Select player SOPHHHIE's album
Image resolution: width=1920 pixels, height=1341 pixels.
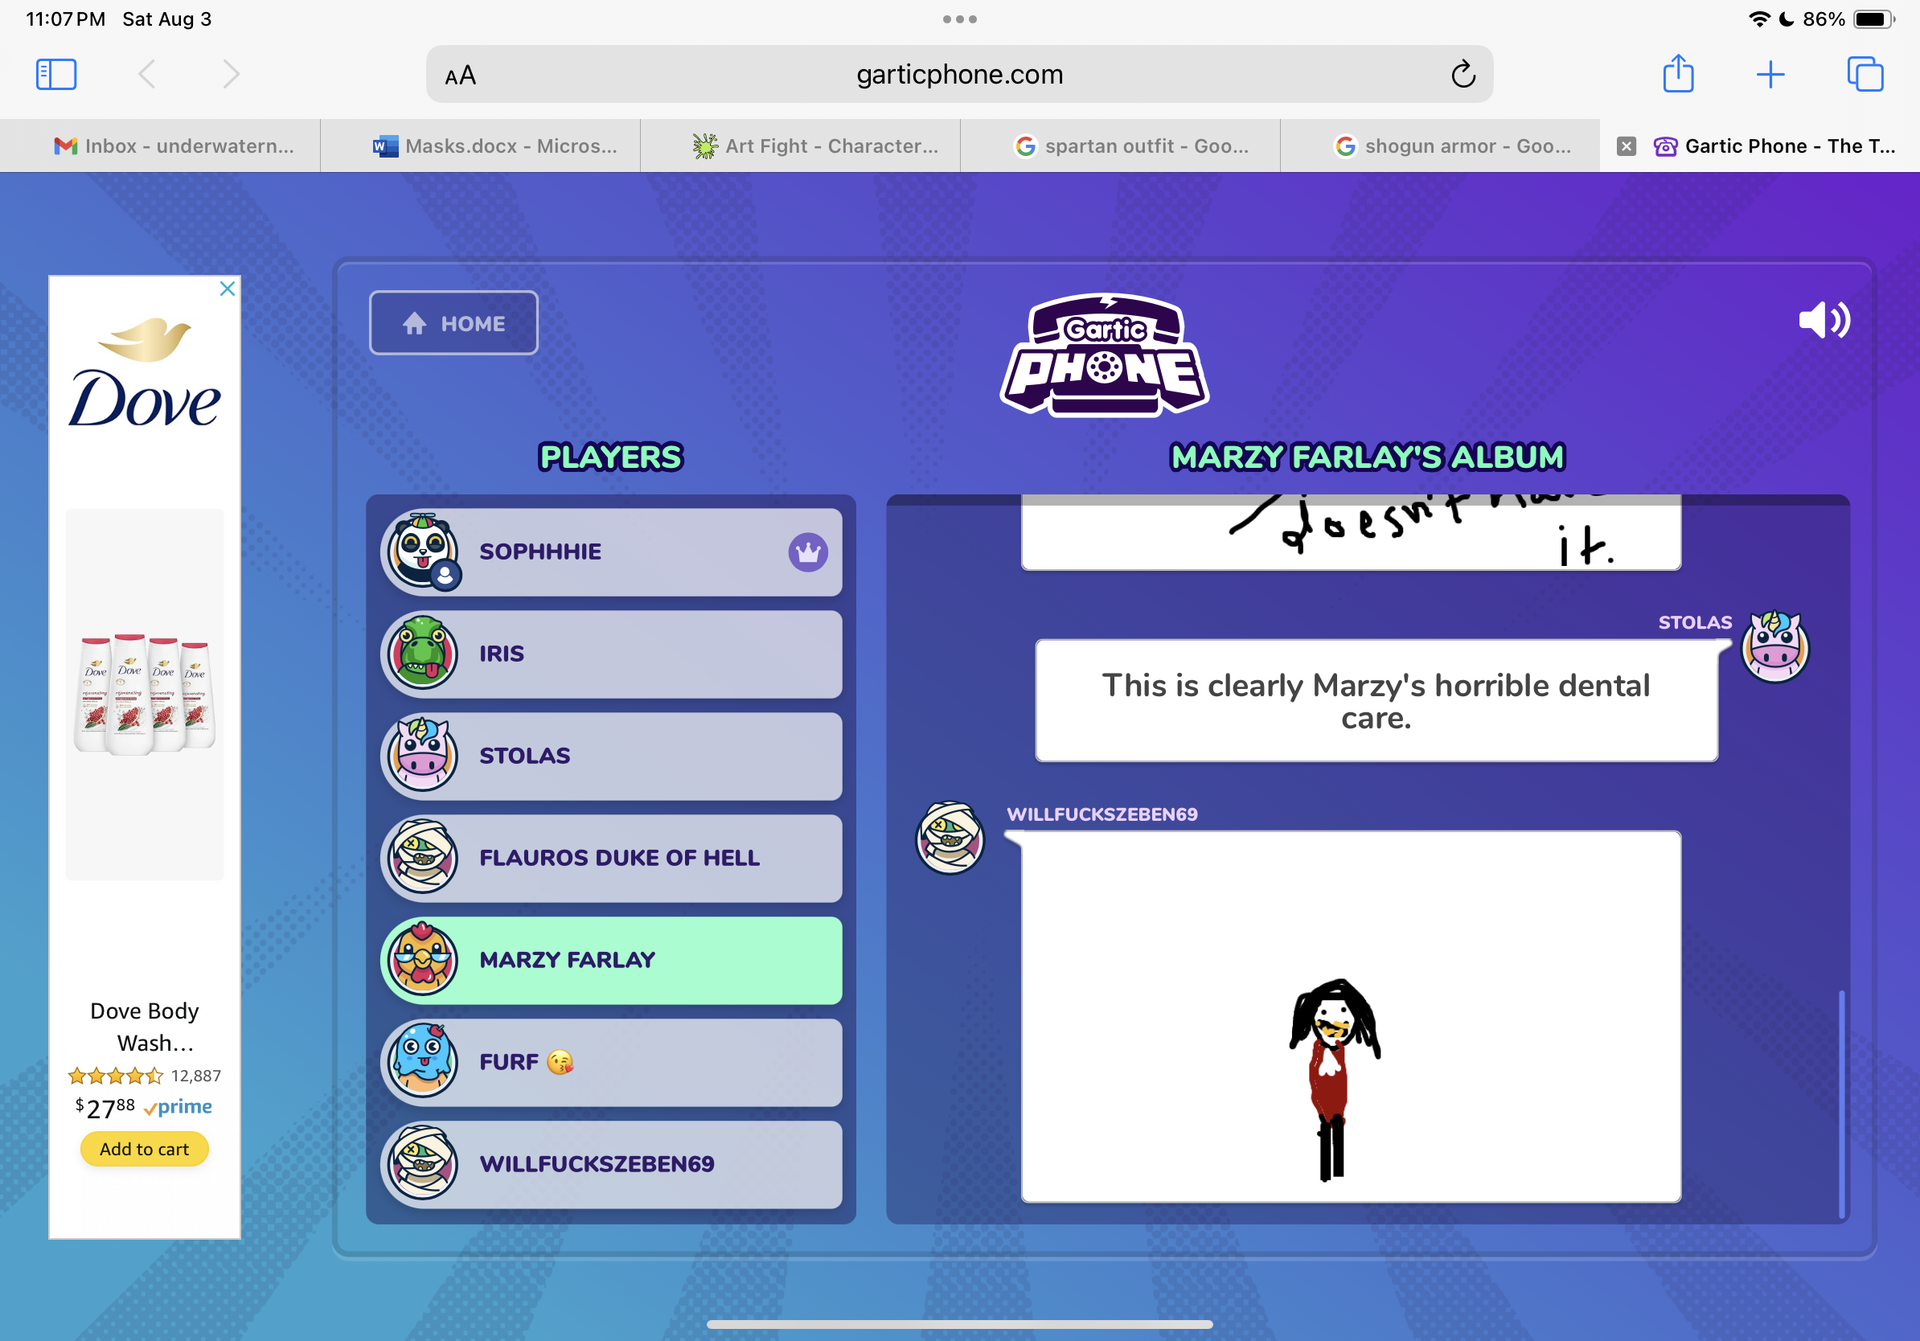(x=611, y=552)
